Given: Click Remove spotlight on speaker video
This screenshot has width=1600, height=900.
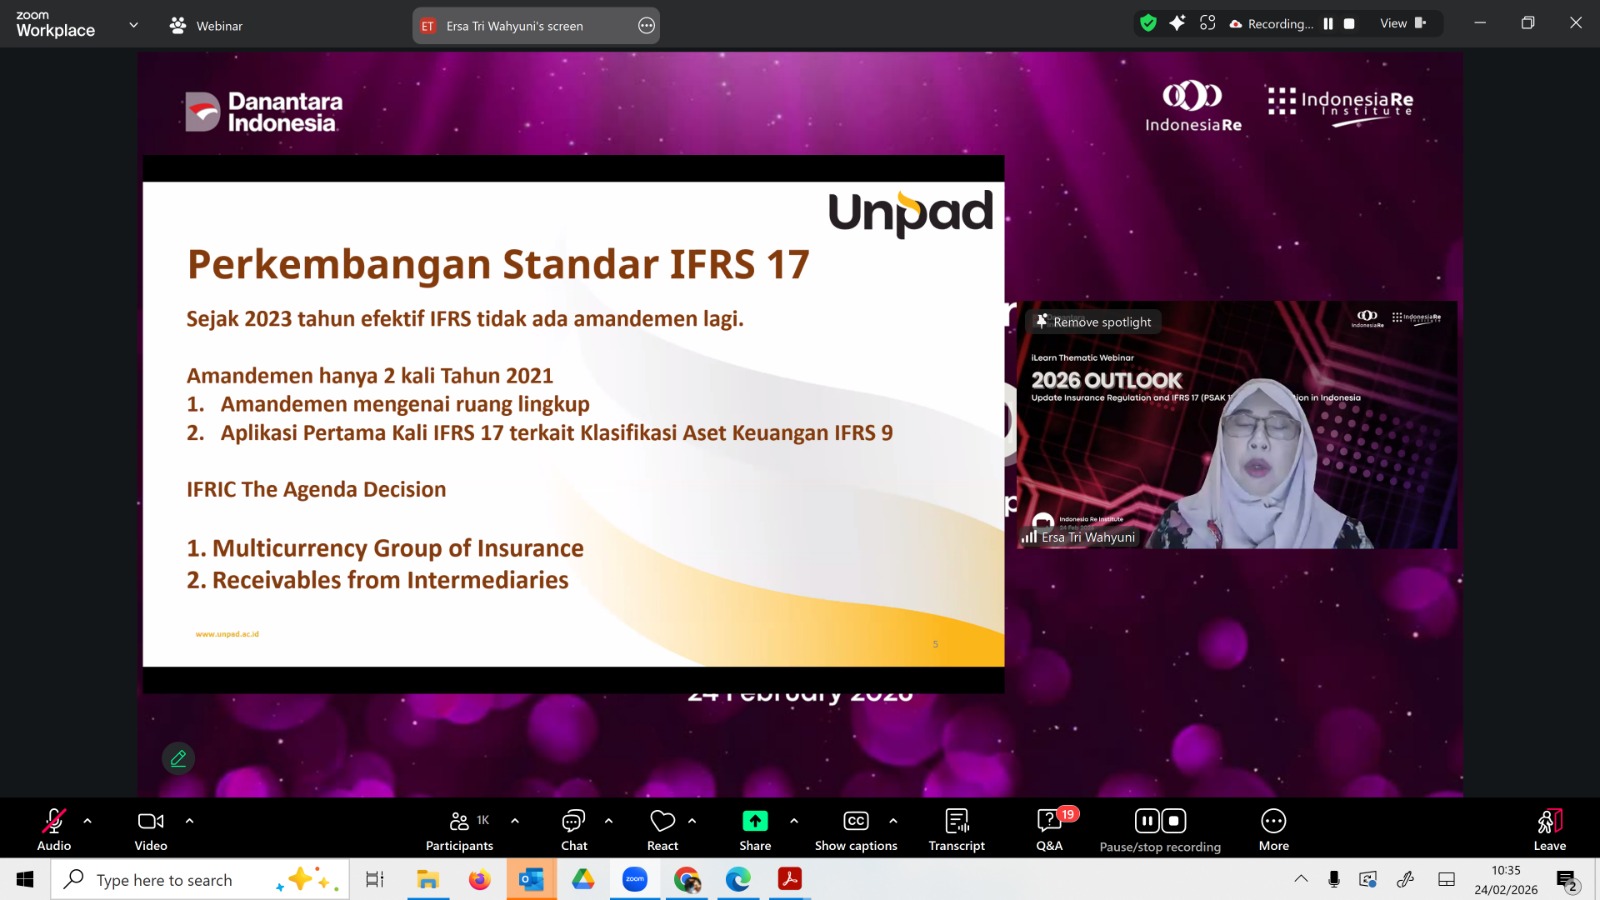Looking at the screenshot, I should 1094,322.
